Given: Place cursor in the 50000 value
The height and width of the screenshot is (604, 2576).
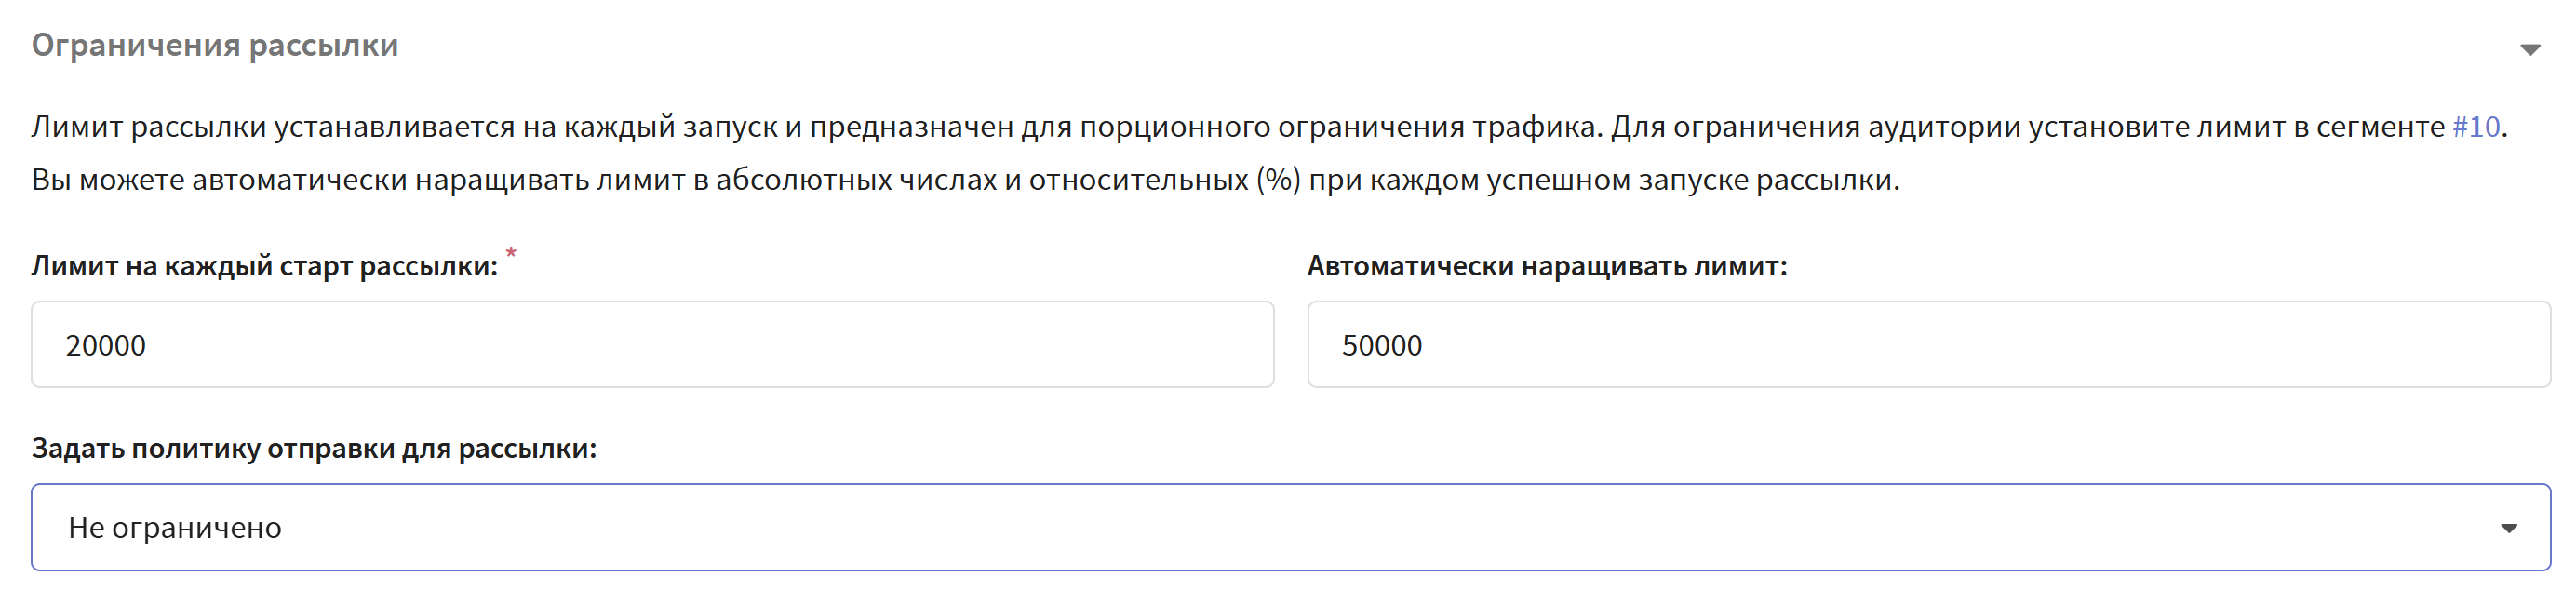Looking at the screenshot, I should 1381,346.
